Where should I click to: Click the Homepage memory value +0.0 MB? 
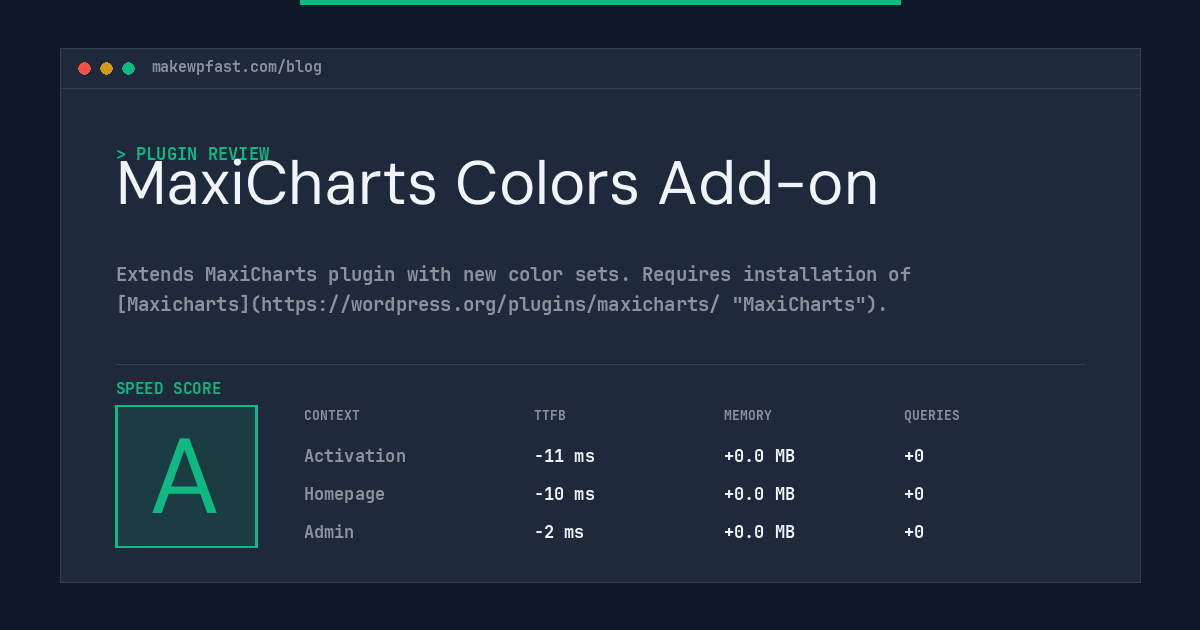[x=759, y=494]
